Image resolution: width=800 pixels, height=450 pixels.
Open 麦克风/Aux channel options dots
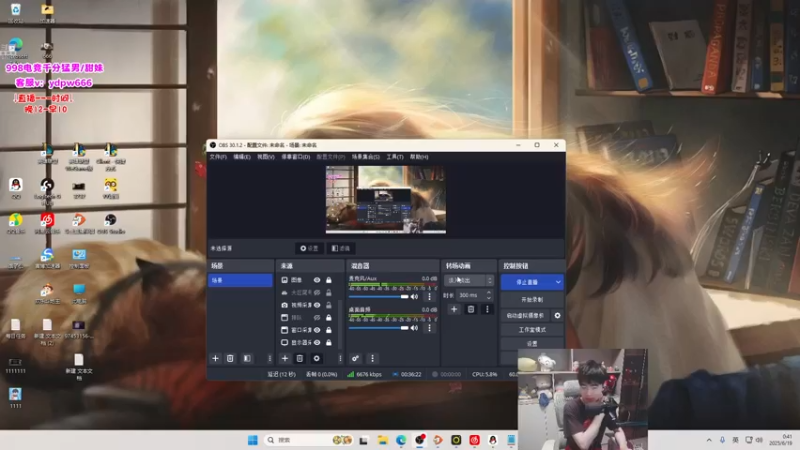(429, 296)
